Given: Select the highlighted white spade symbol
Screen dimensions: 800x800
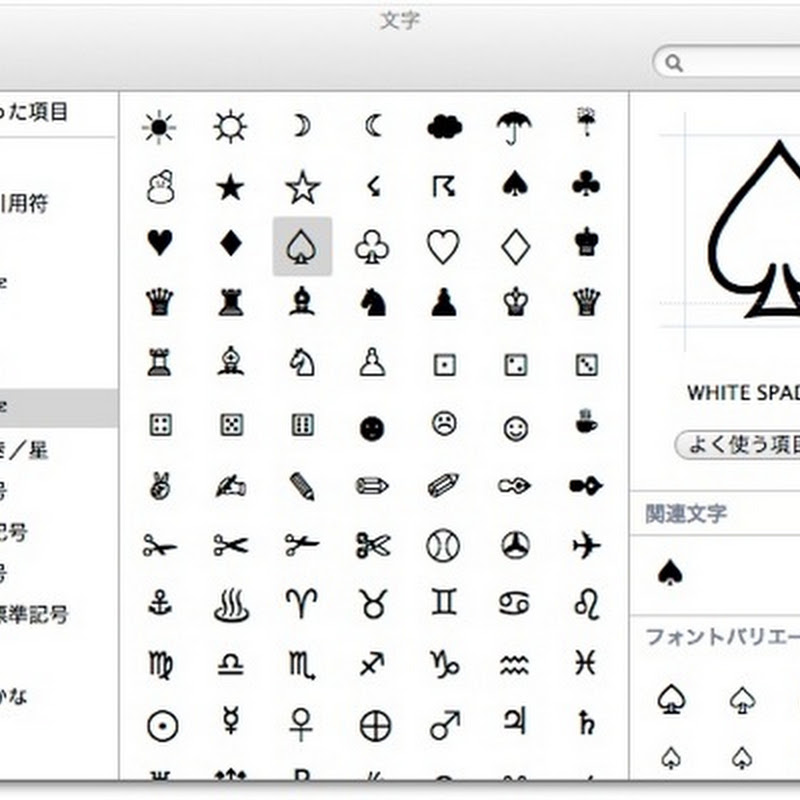Looking at the screenshot, I should (302, 246).
